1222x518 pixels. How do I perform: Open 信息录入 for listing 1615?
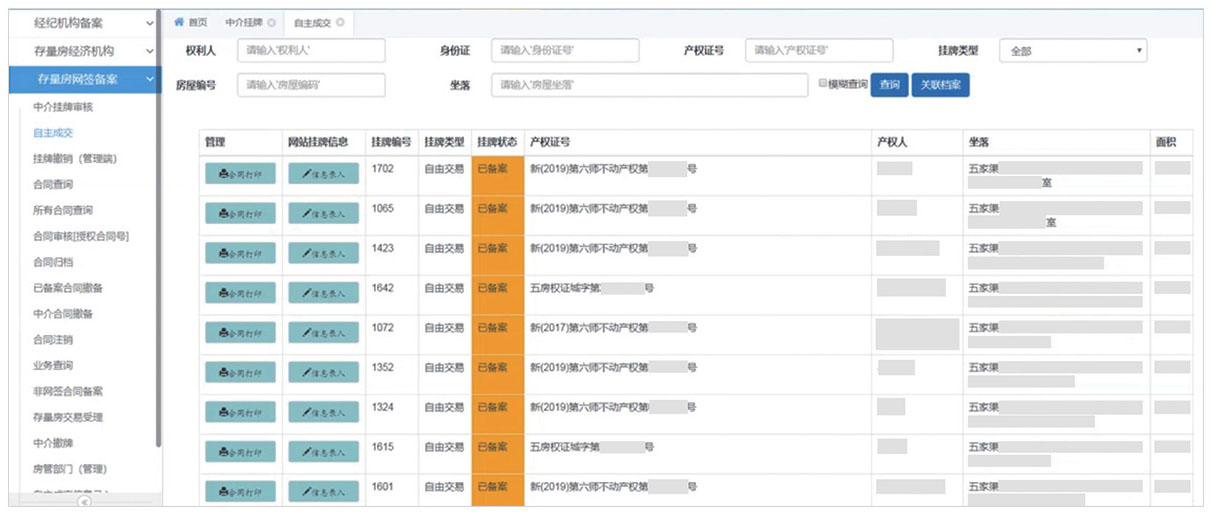tap(323, 452)
